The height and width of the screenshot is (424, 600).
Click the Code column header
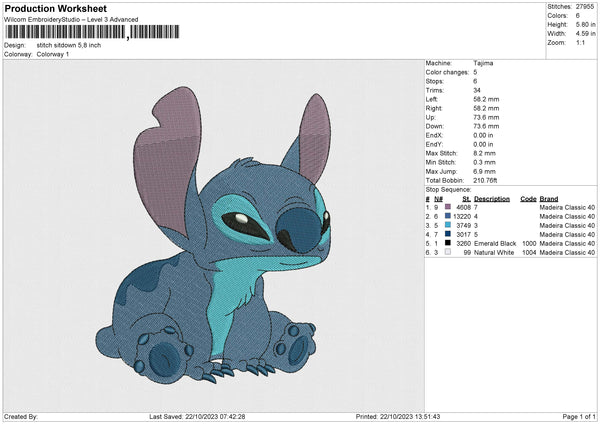528,197
